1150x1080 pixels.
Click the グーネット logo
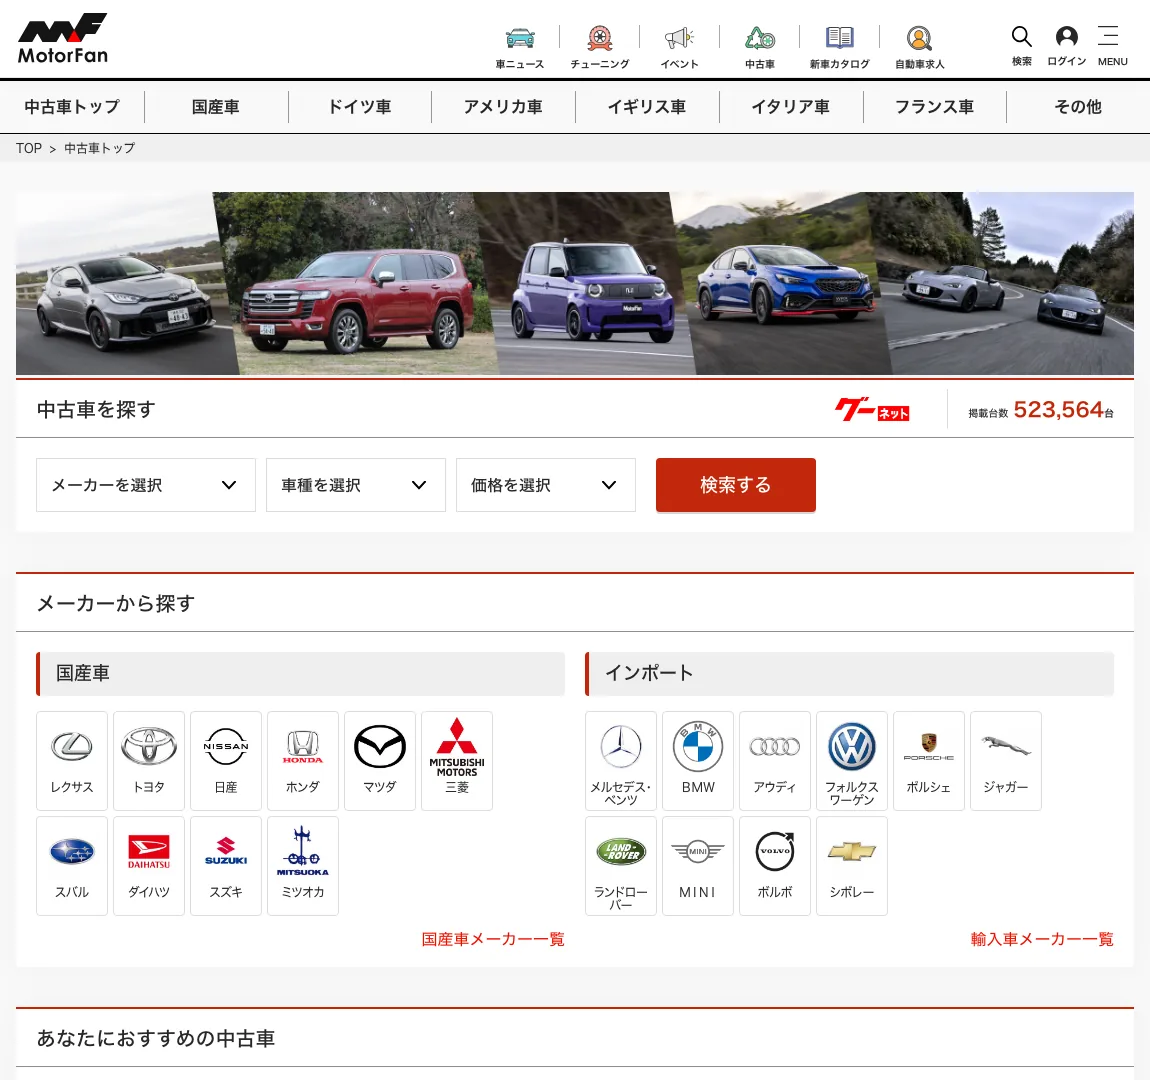872,410
